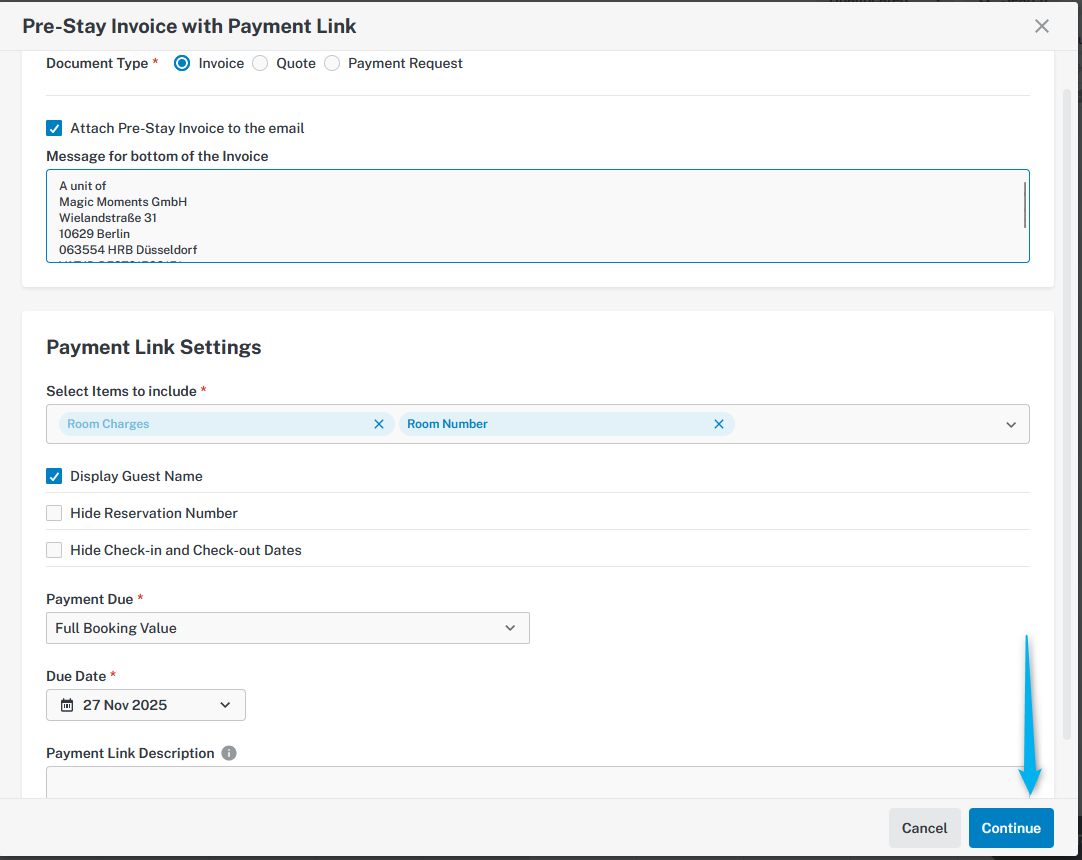1082x860 pixels.
Task: Enable Hide Reservation Number
Action: [55, 513]
